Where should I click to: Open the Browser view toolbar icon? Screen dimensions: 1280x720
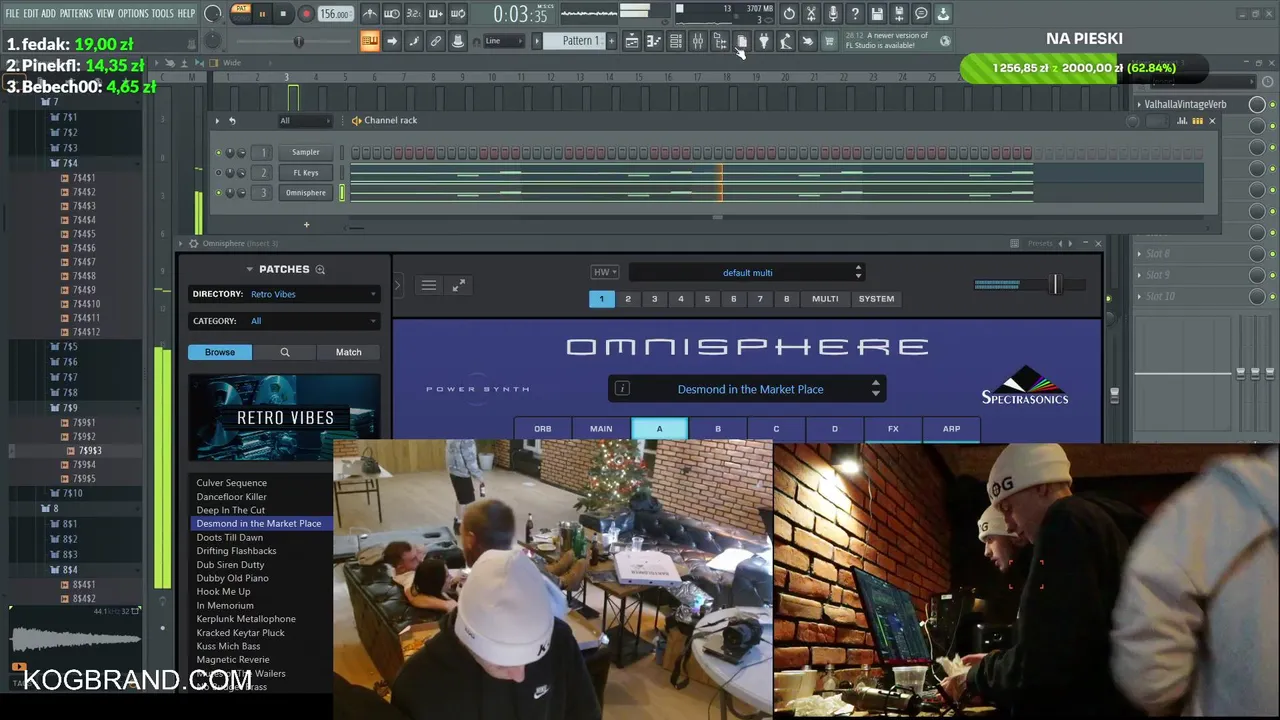click(720, 41)
